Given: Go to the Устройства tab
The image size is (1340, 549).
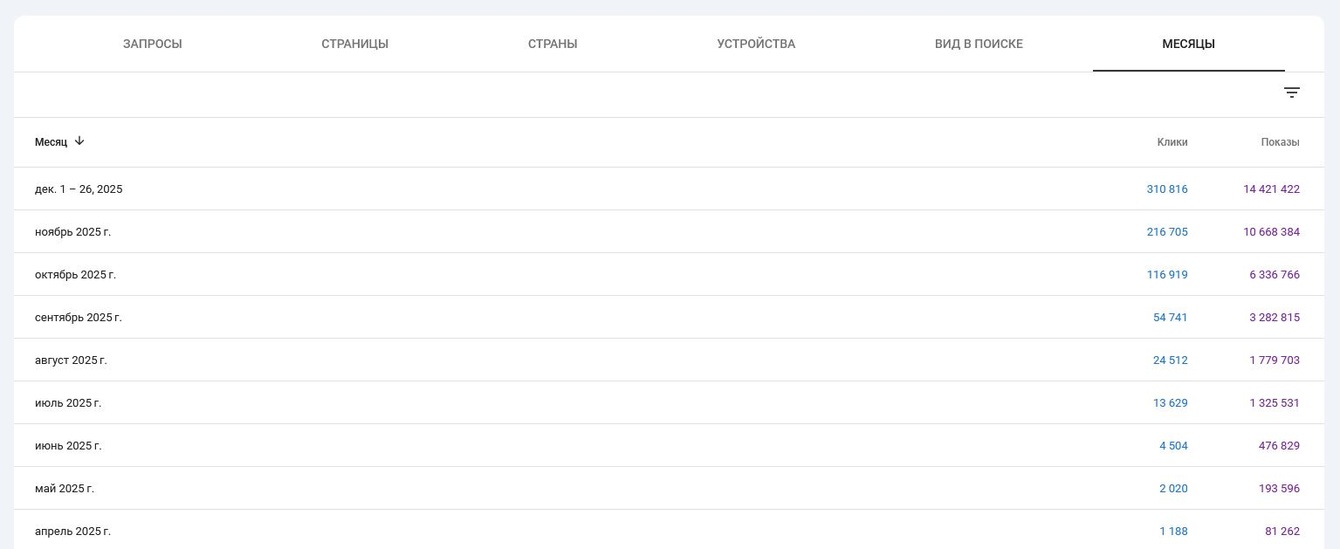Looking at the screenshot, I should pos(756,44).
